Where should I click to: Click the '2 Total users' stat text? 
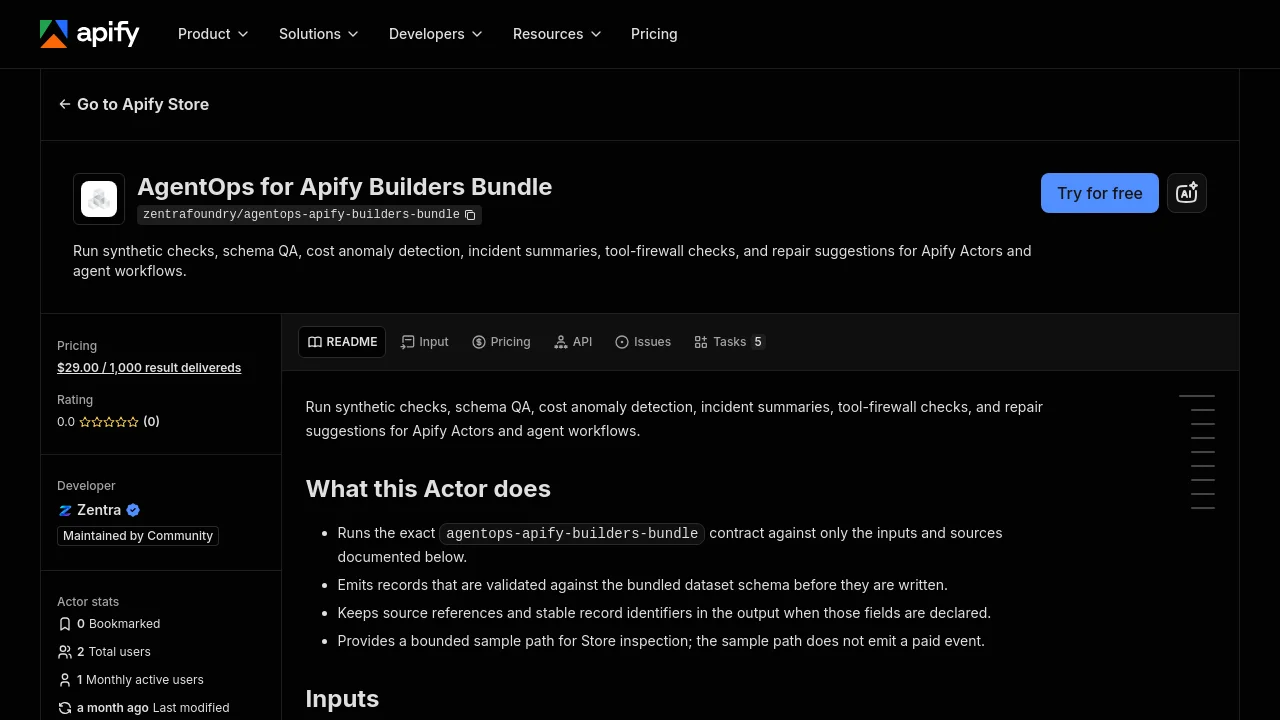coord(114,652)
